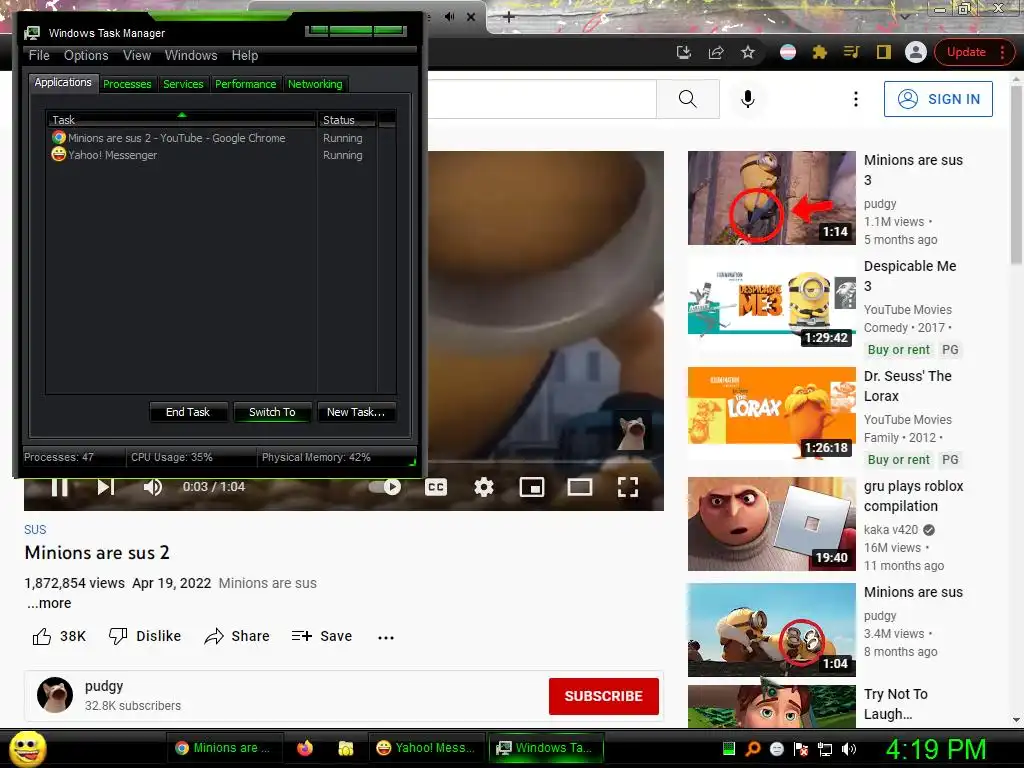
Task: Click the Chrome Update button
Action: point(967,52)
